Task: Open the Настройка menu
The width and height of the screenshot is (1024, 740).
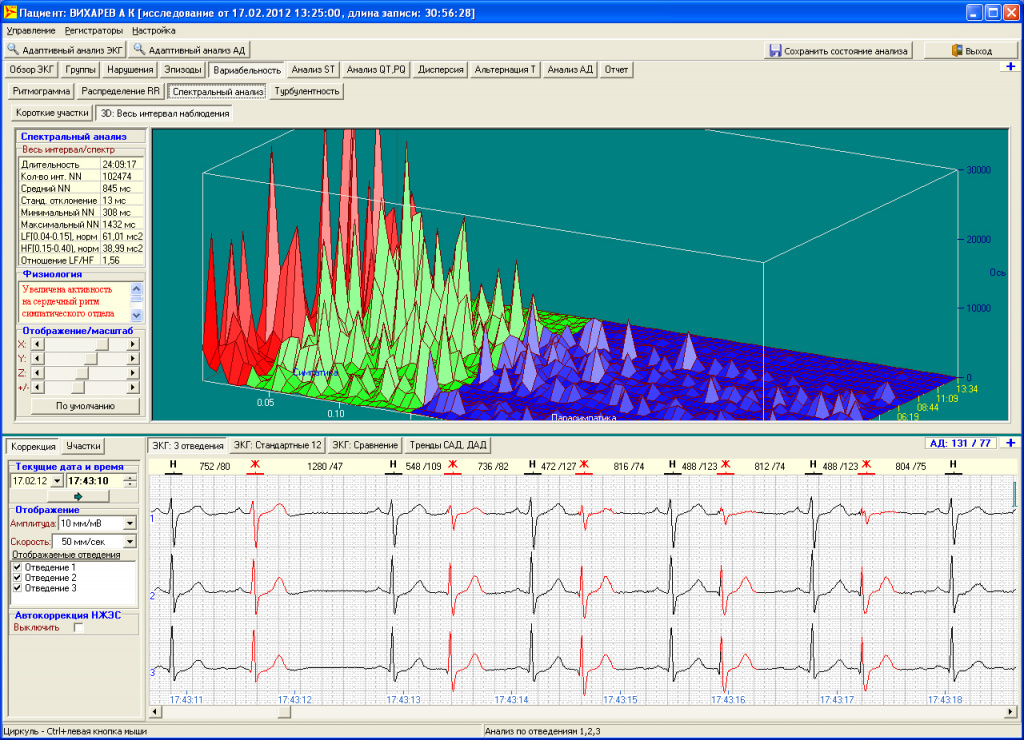Action: coord(153,31)
